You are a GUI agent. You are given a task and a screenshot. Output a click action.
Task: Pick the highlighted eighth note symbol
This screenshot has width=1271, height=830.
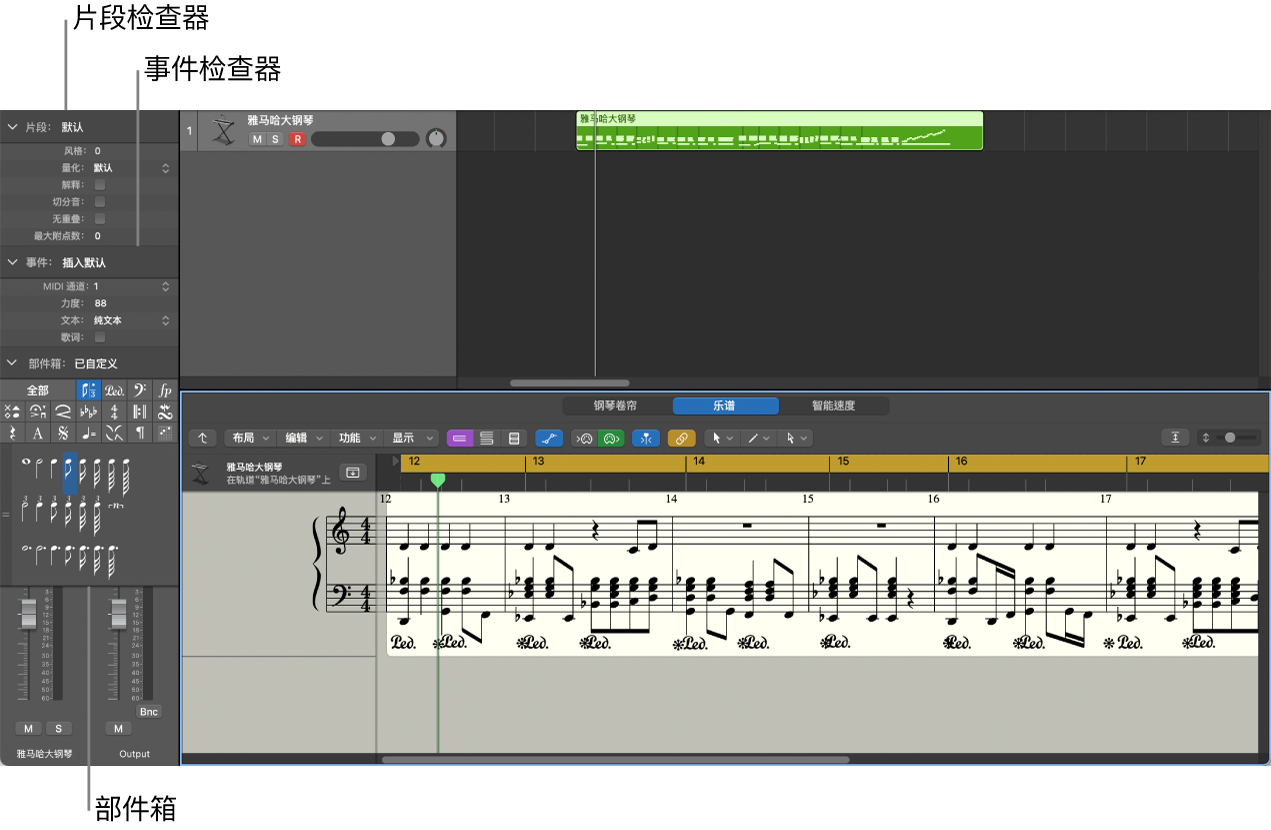(x=70, y=474)
